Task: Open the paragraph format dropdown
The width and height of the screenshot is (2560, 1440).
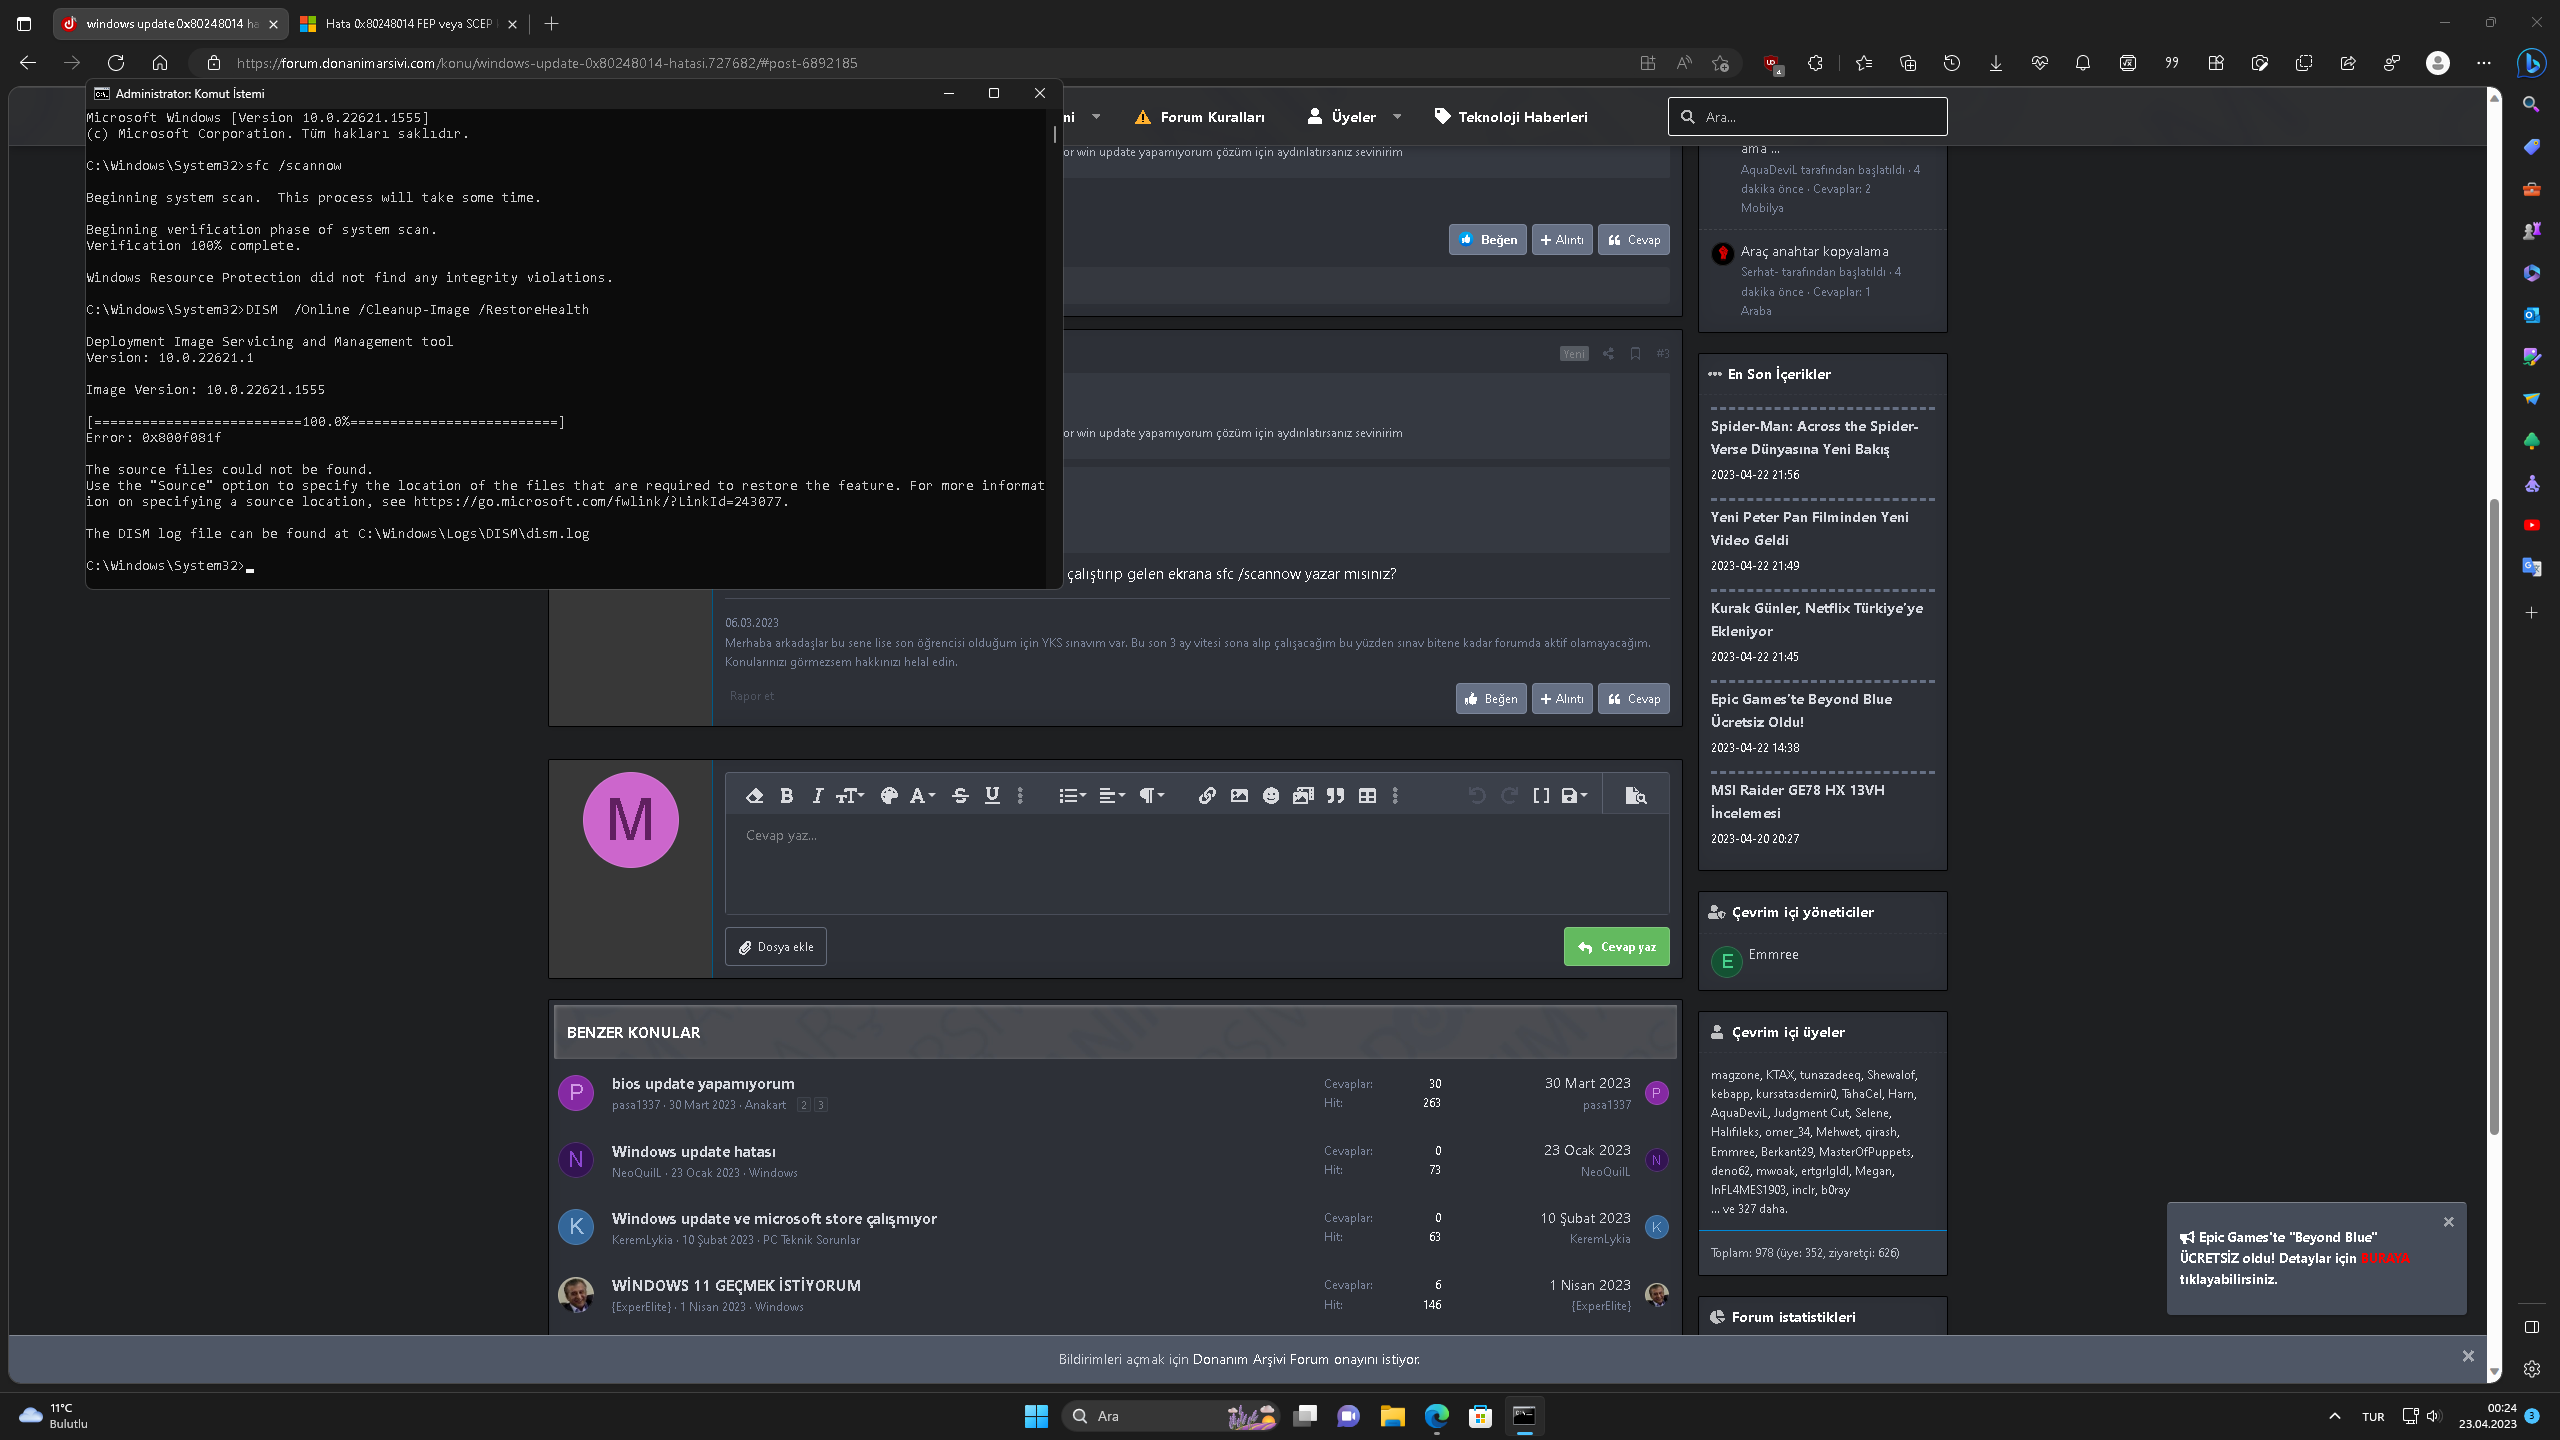Action: 1152,795
